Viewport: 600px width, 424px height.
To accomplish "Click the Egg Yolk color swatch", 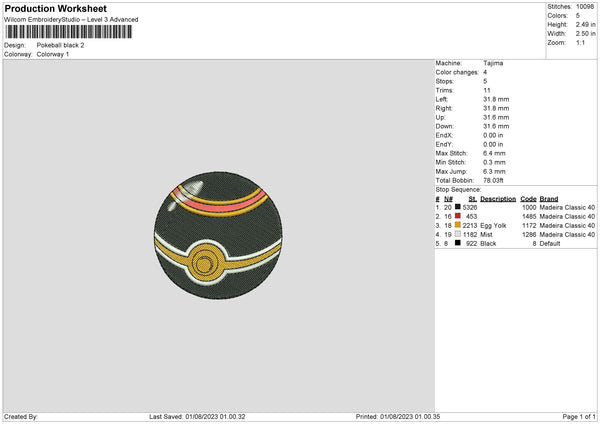I will click(x=458, y=225).
